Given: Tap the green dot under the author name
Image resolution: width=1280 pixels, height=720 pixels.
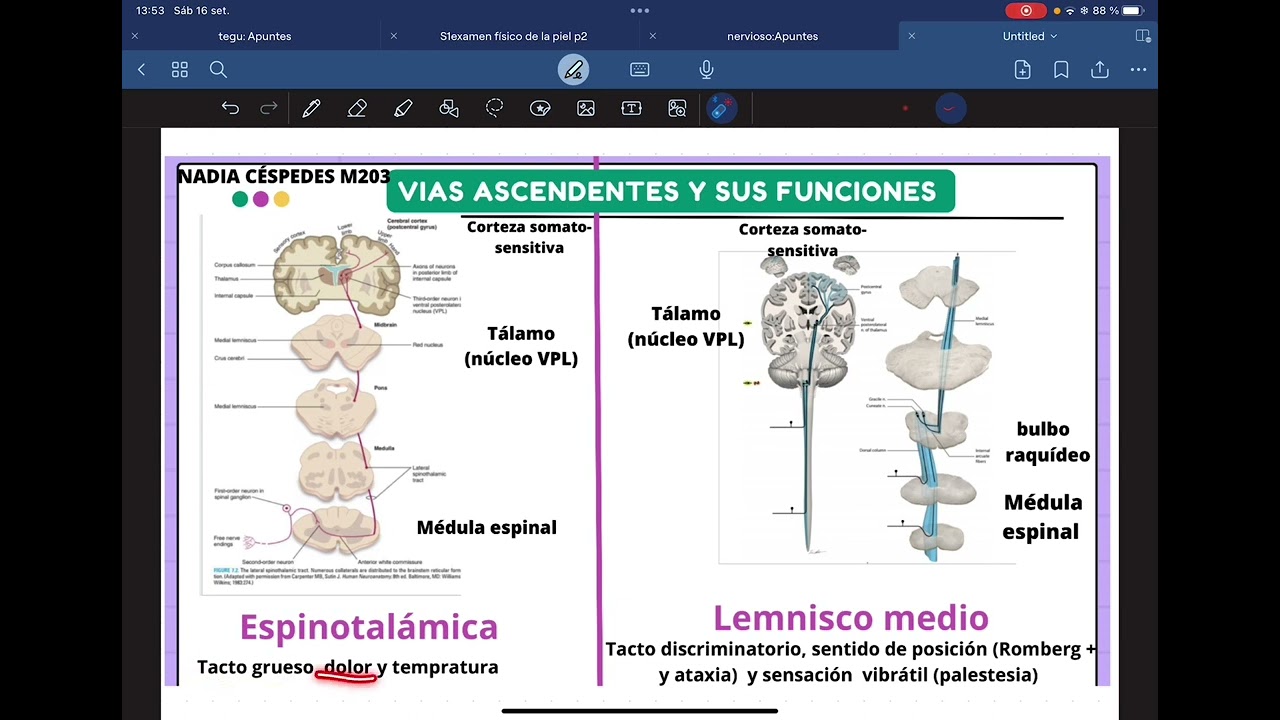Looking at the screenshot, I should click(240, 199).
